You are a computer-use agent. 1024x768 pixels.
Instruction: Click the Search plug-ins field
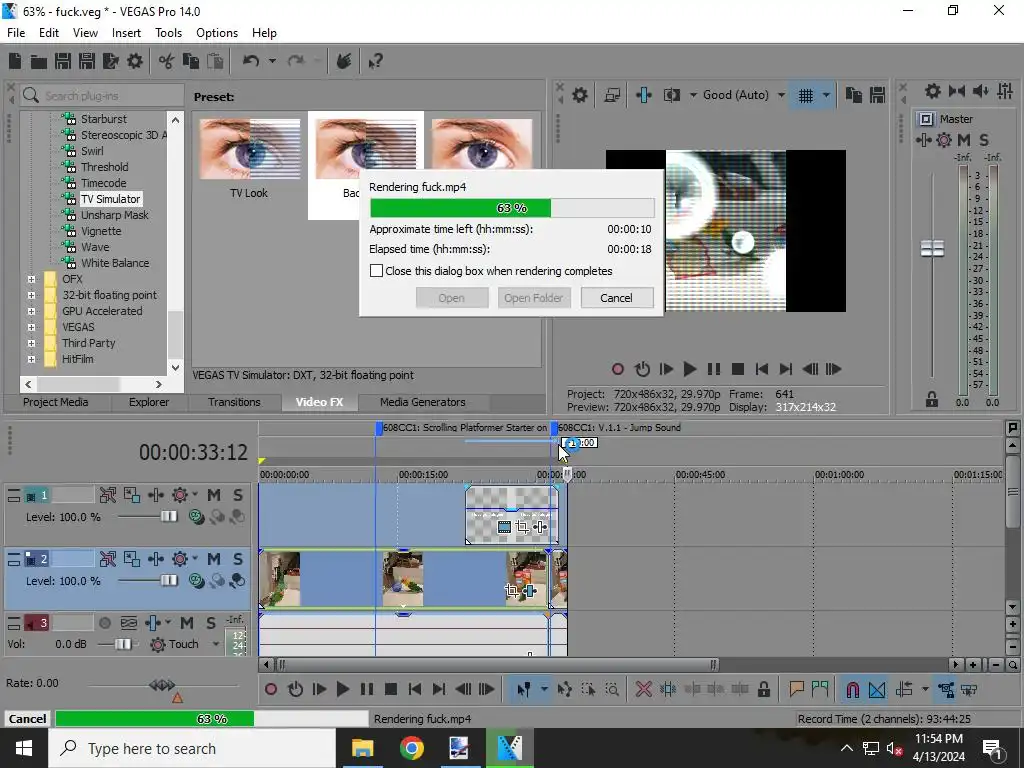[x=102, y=95]
